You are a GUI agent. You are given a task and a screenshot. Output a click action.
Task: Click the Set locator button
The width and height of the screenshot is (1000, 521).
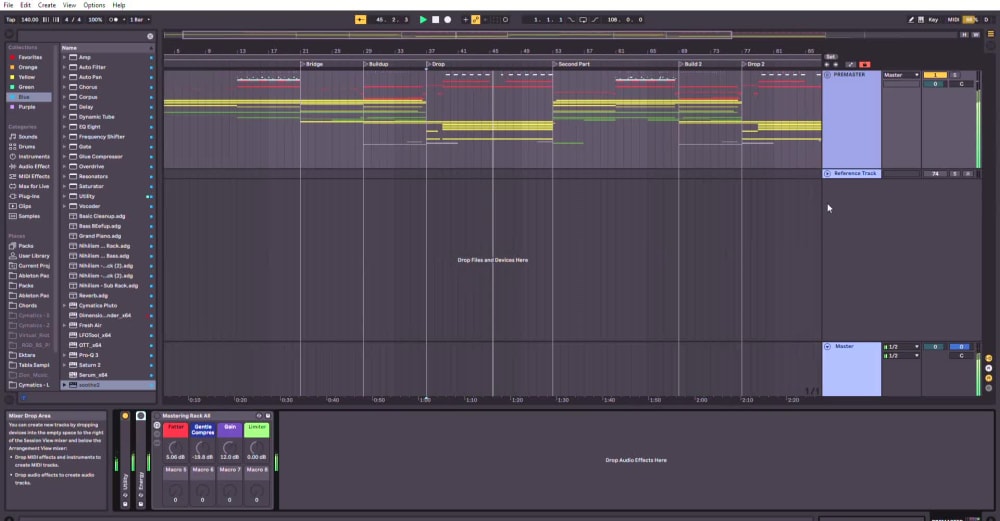point(830,57)
